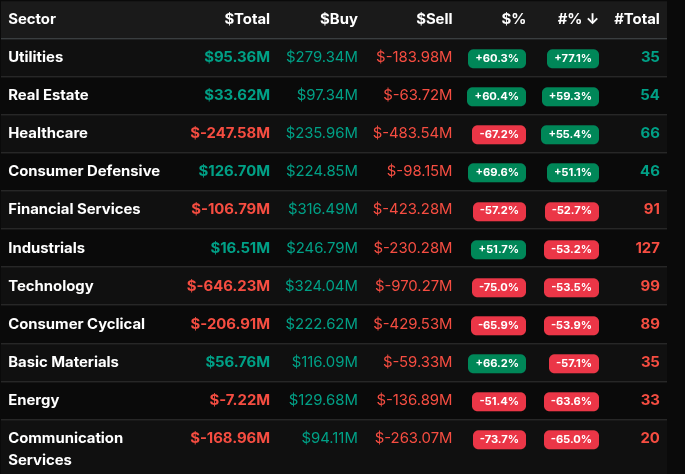
Task: Open the Financial Services sector
Action: [x=74, y=209]
